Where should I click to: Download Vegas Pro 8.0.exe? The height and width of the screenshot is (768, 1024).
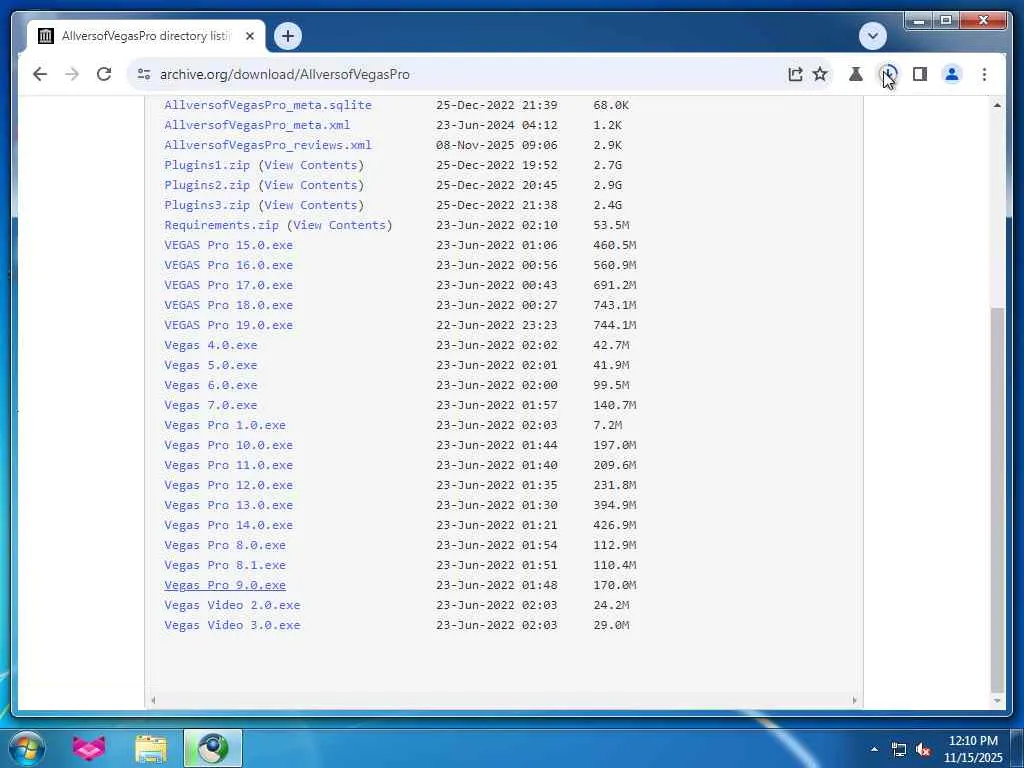coord(225,545)
